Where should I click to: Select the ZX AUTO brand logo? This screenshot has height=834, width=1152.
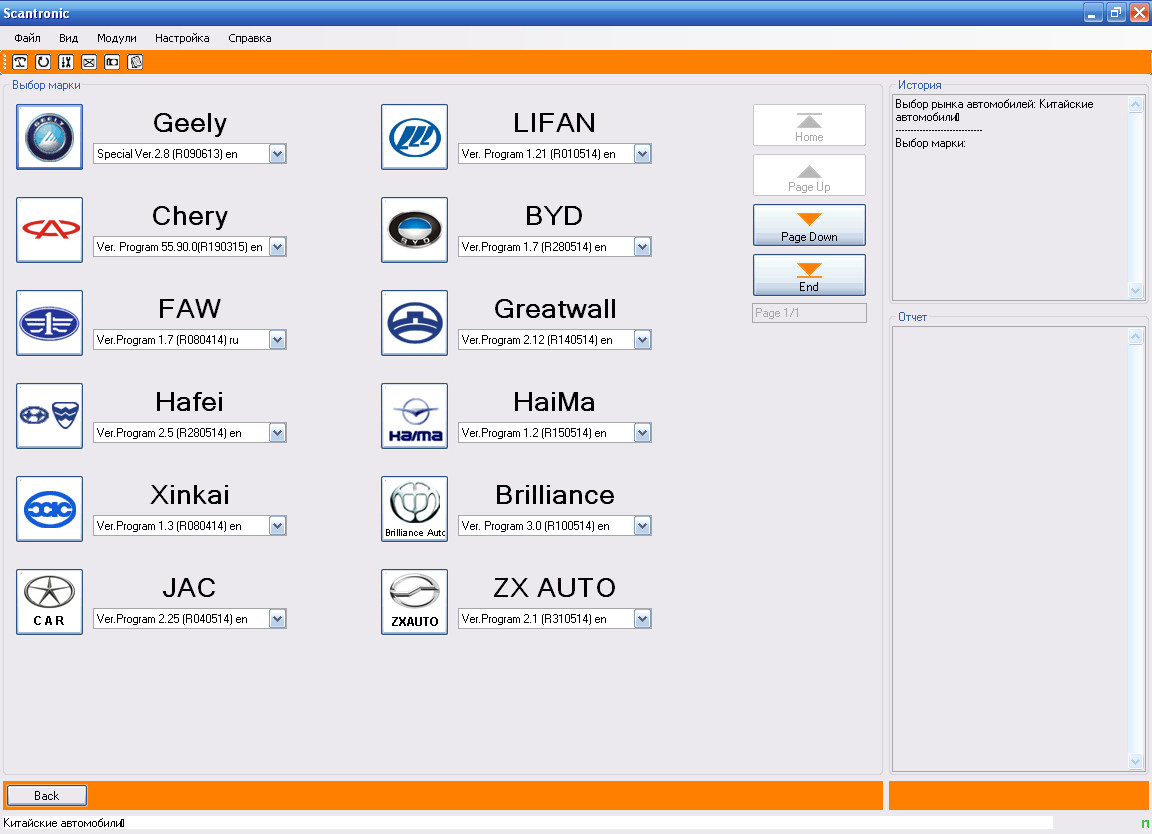click(x=414, y=602)
